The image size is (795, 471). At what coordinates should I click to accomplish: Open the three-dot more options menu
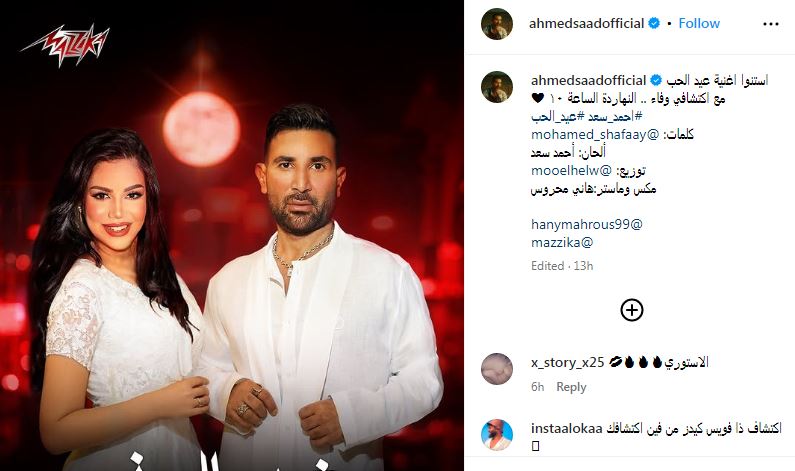(x=770, y=24)
